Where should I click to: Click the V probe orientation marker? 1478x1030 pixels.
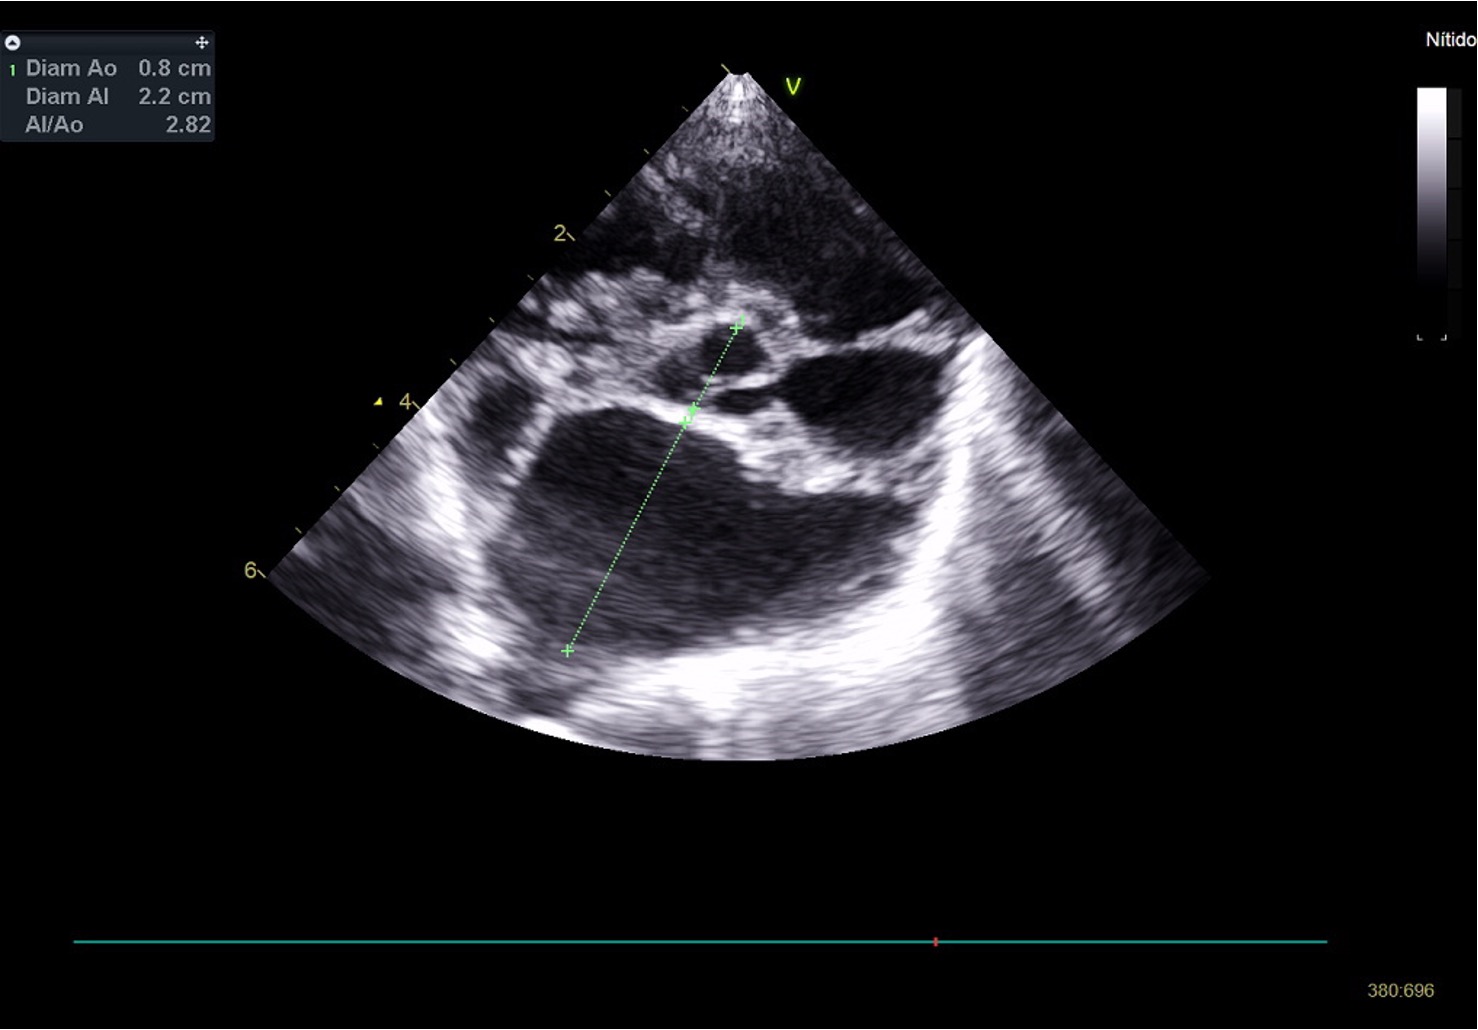tap(793, 87)
